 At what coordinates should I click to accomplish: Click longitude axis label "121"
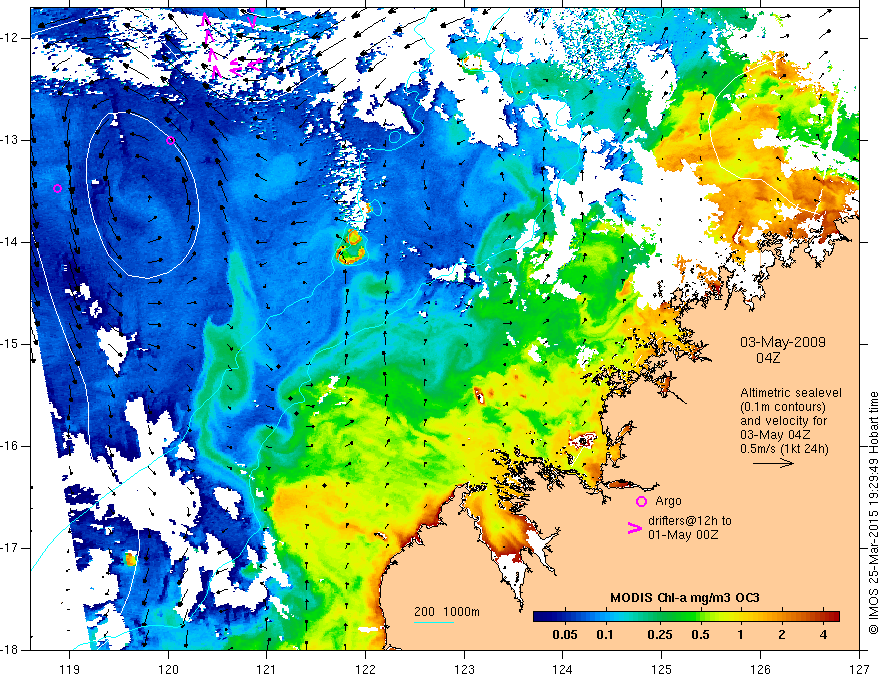(x=267, y=669)
